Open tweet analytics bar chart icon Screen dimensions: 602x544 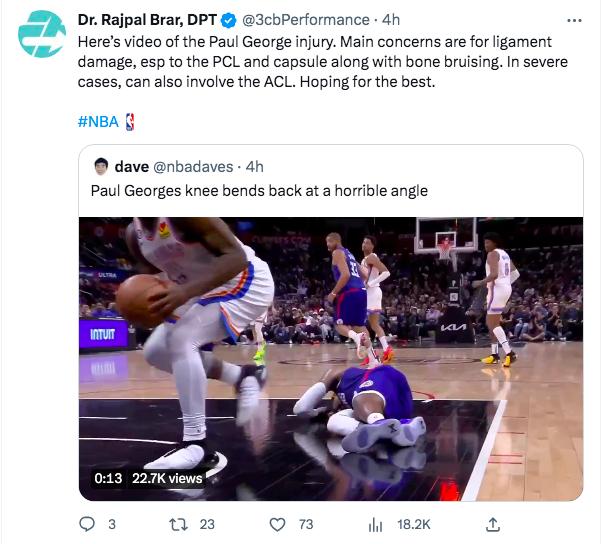[x=375, y=524]
